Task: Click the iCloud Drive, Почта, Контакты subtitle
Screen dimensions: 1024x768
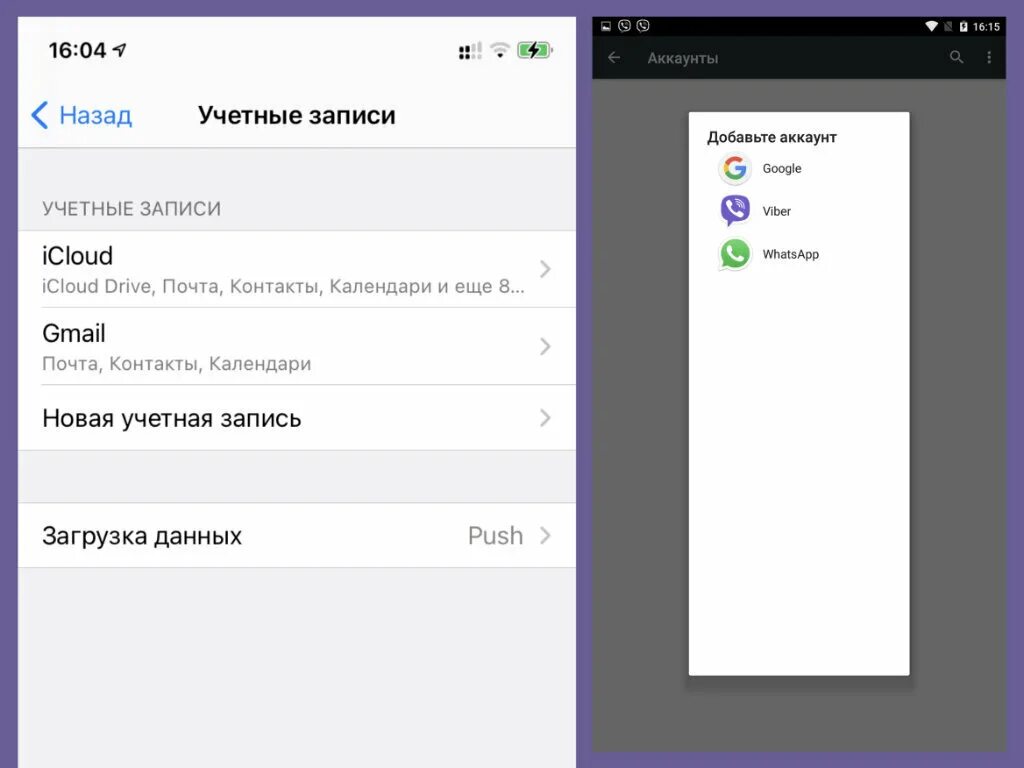Action: pyautogui.click(x=283, y=286)
